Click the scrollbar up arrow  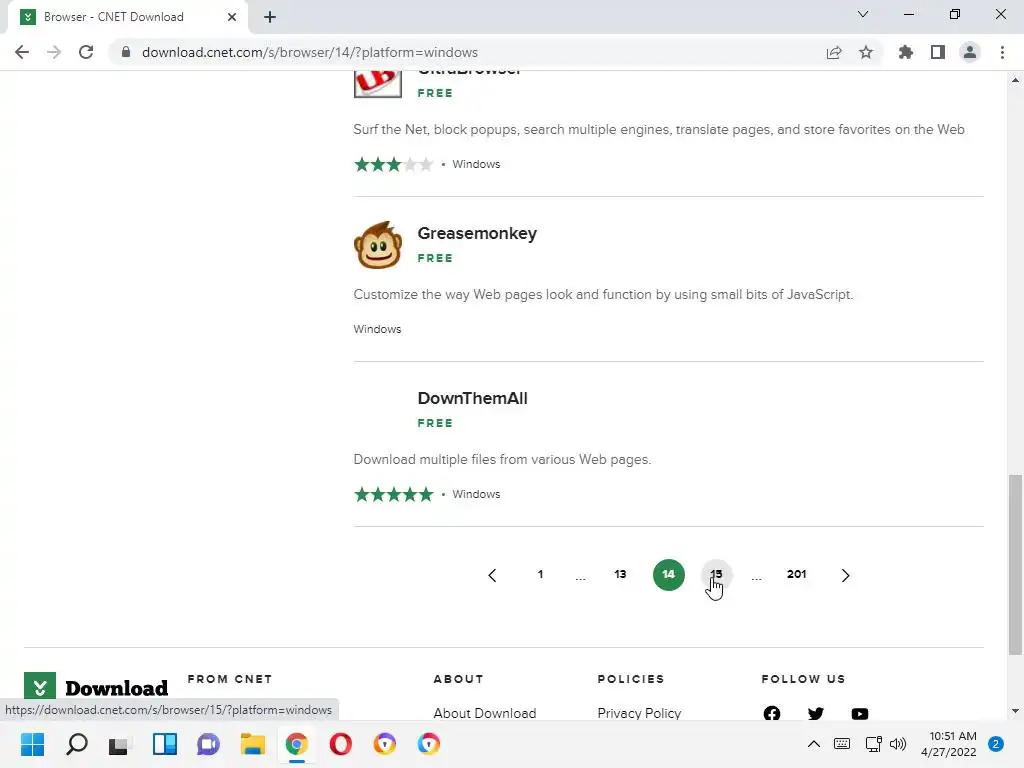pos(1015,80)
